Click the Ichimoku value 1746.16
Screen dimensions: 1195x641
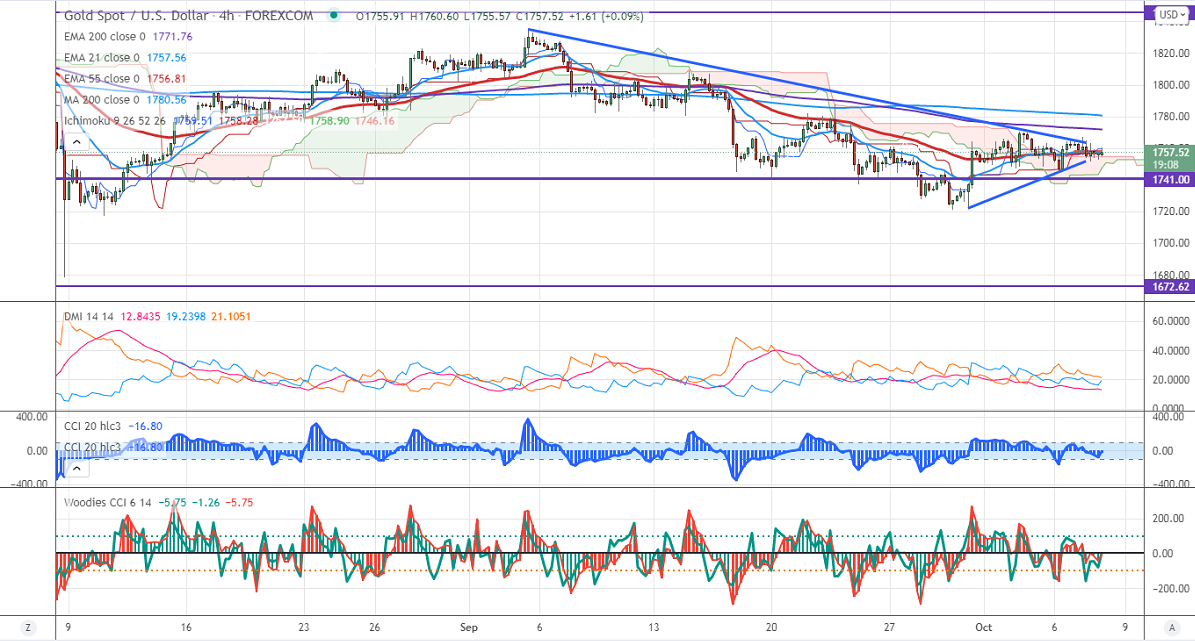click(x=374, y=121)
